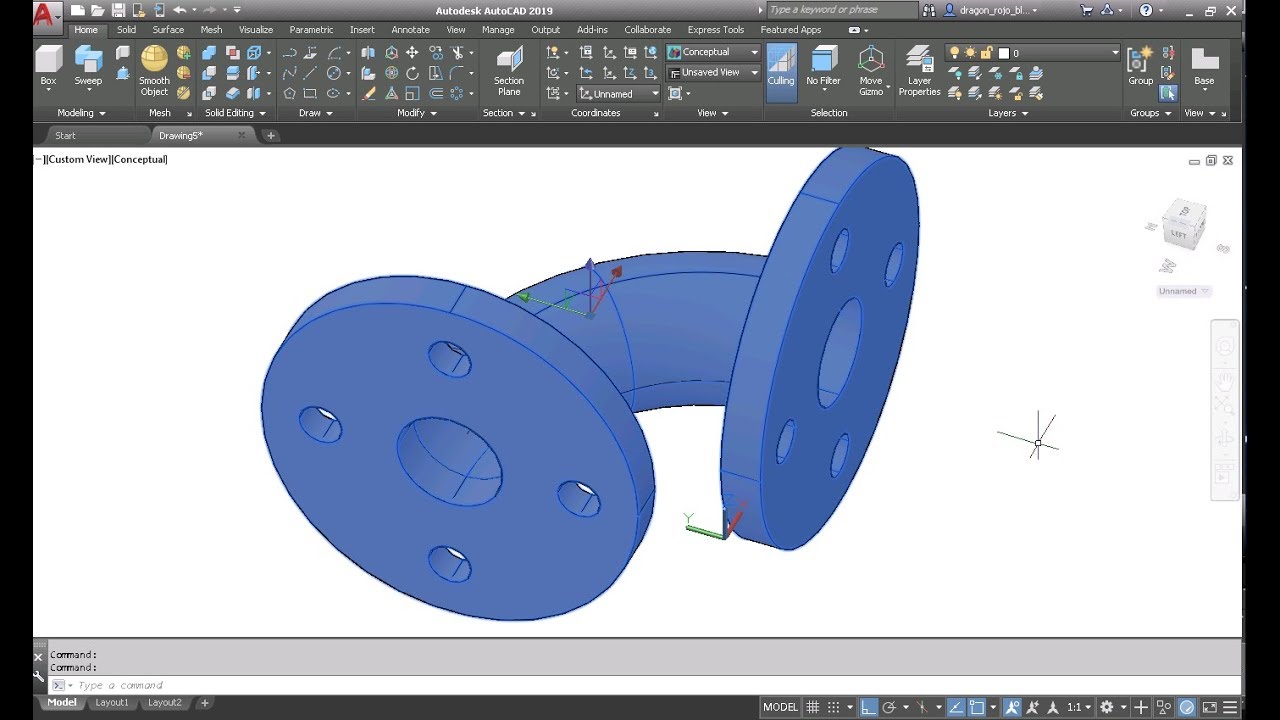Open the Autodesk App Store cart icon
1280x720 pixels.
click(x=1087, y=10)
